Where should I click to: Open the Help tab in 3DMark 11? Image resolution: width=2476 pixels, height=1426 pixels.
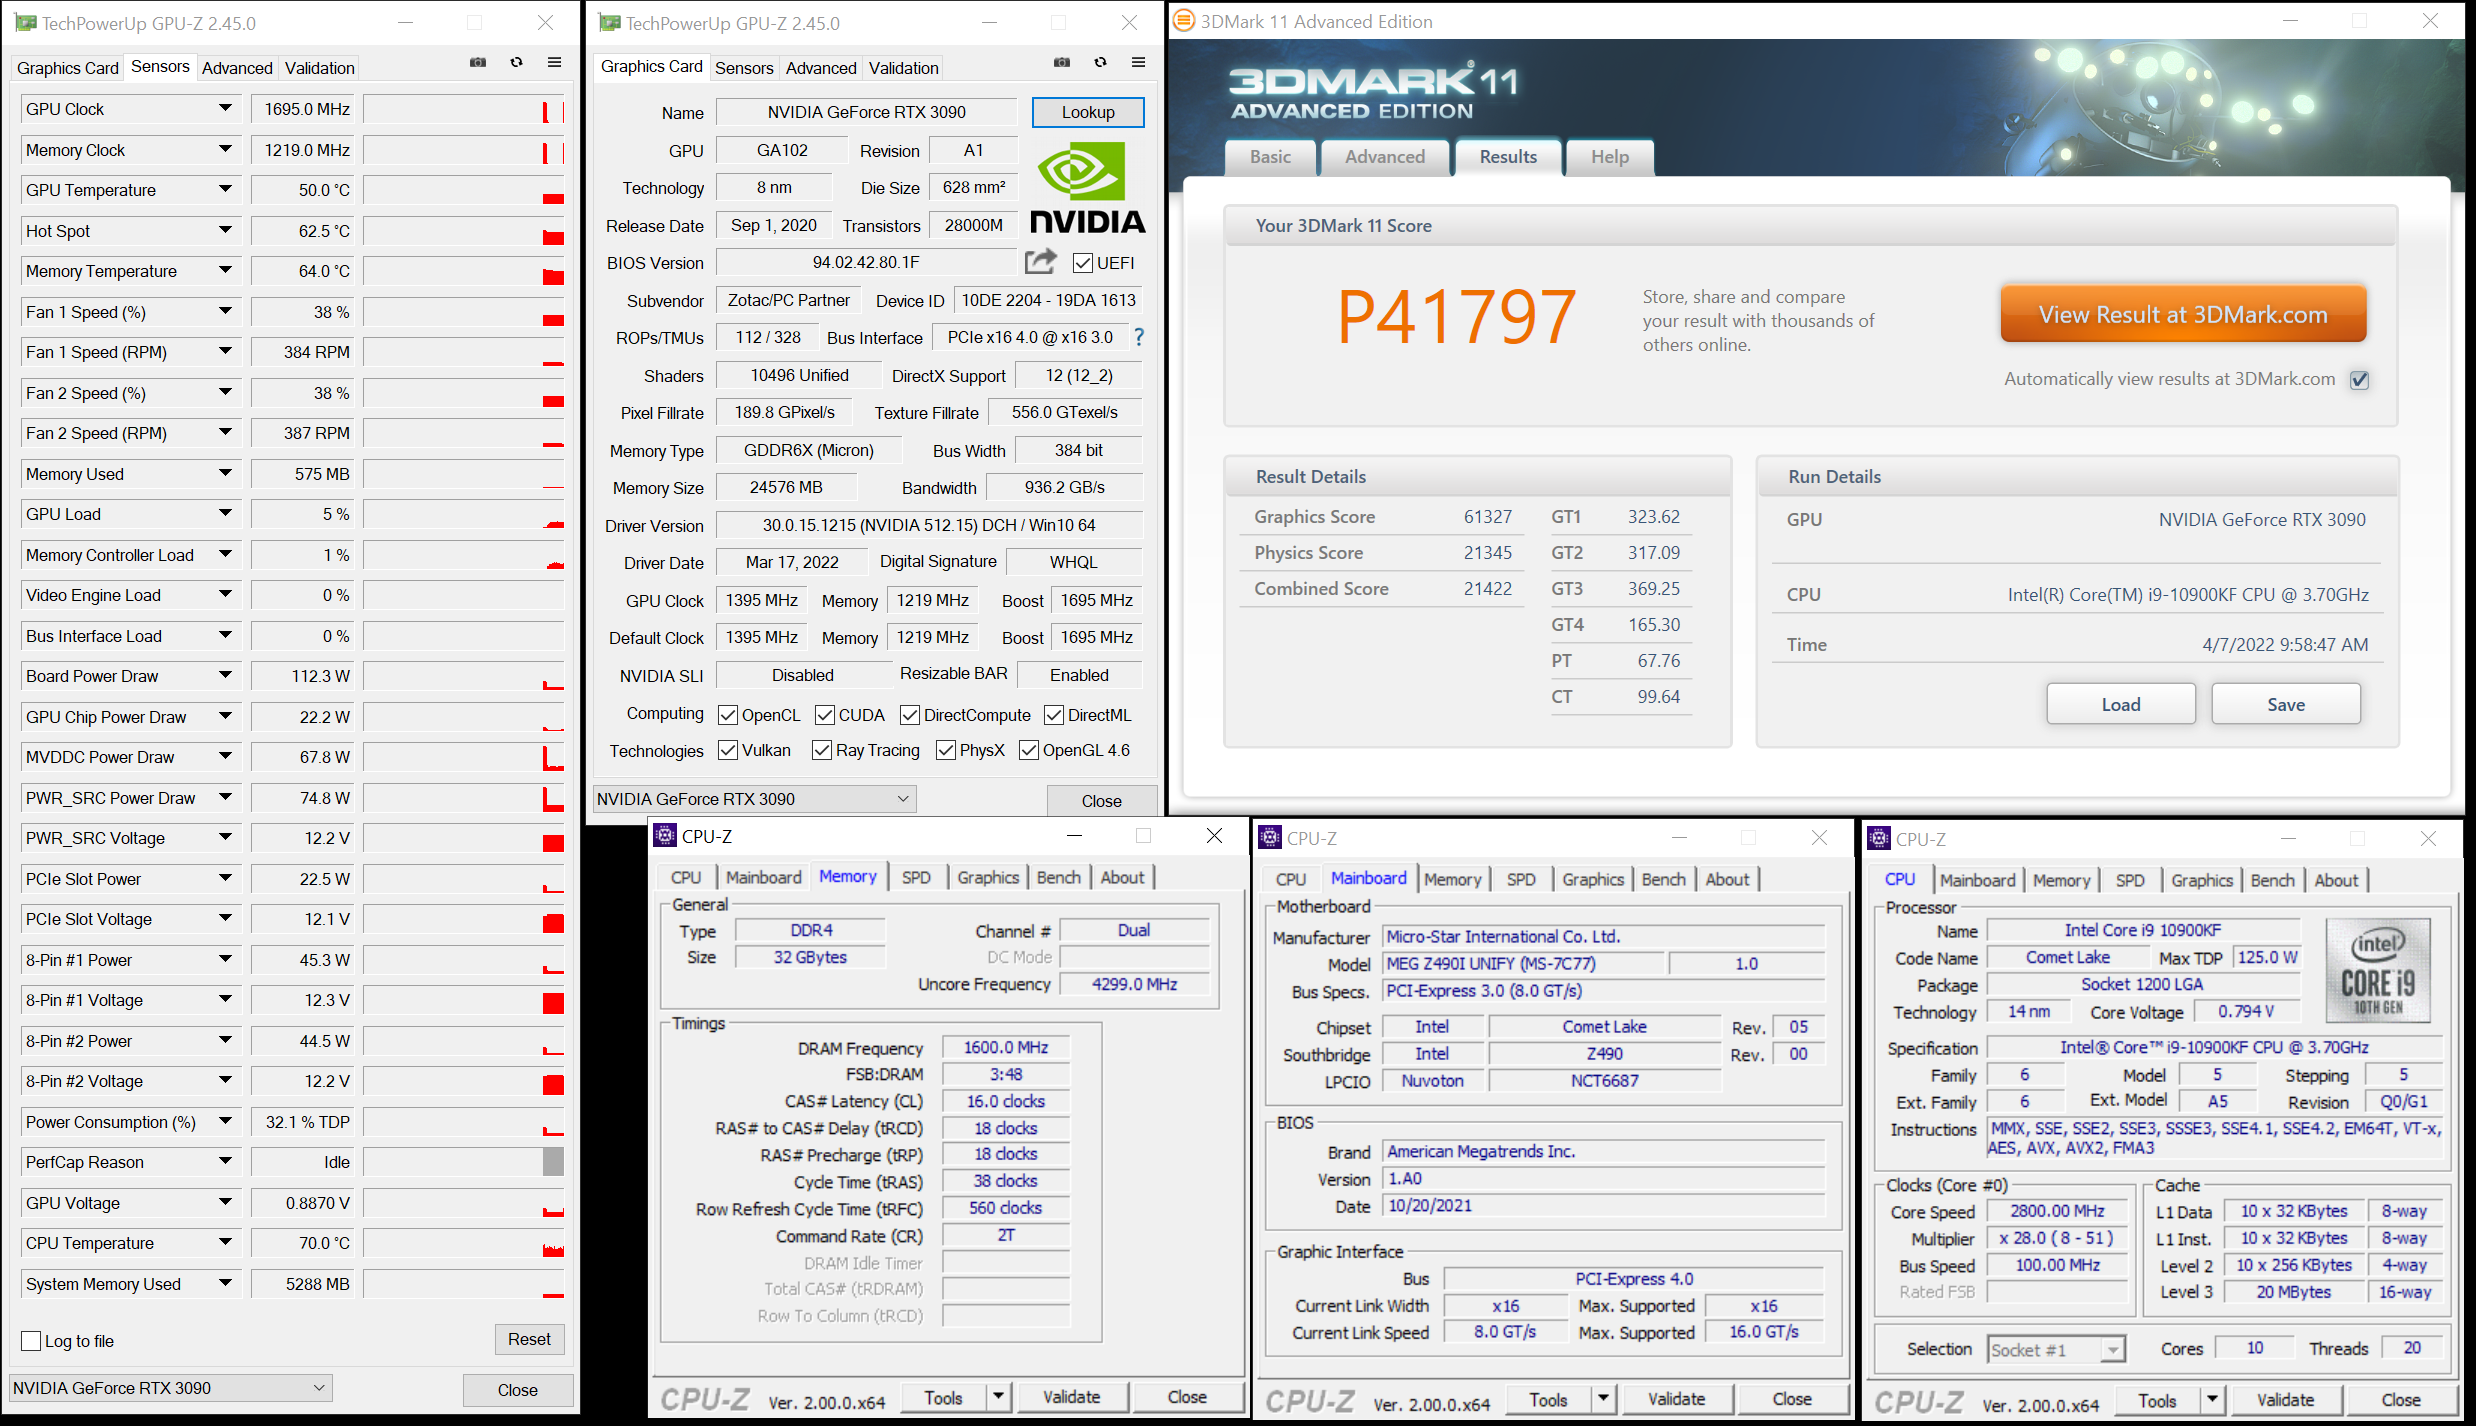click(1610, 157)
